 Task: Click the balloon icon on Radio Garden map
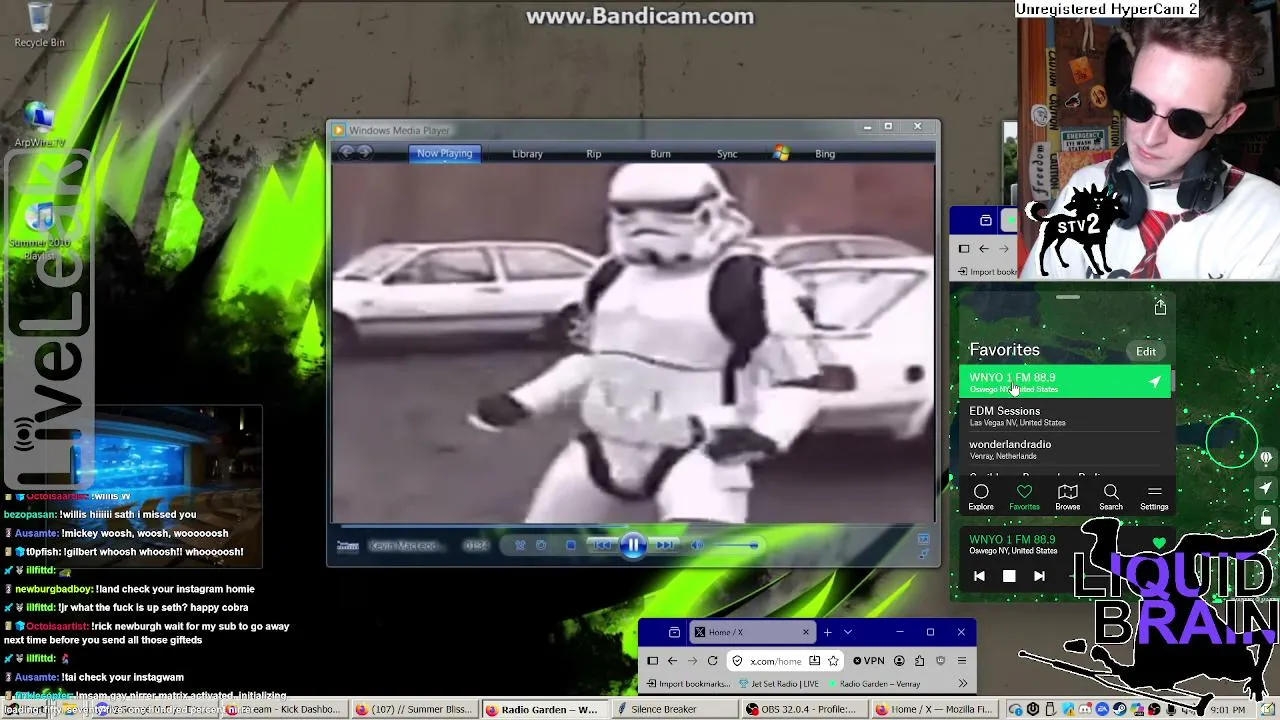point(1266,459)
